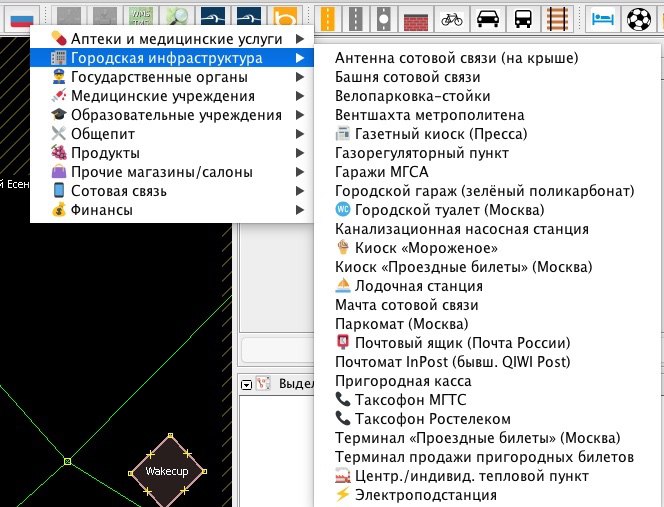Click the mailbox icon of Почтовый ящик
The width and height of the screenshot is (664, 507).
click(x=343, y=342)
